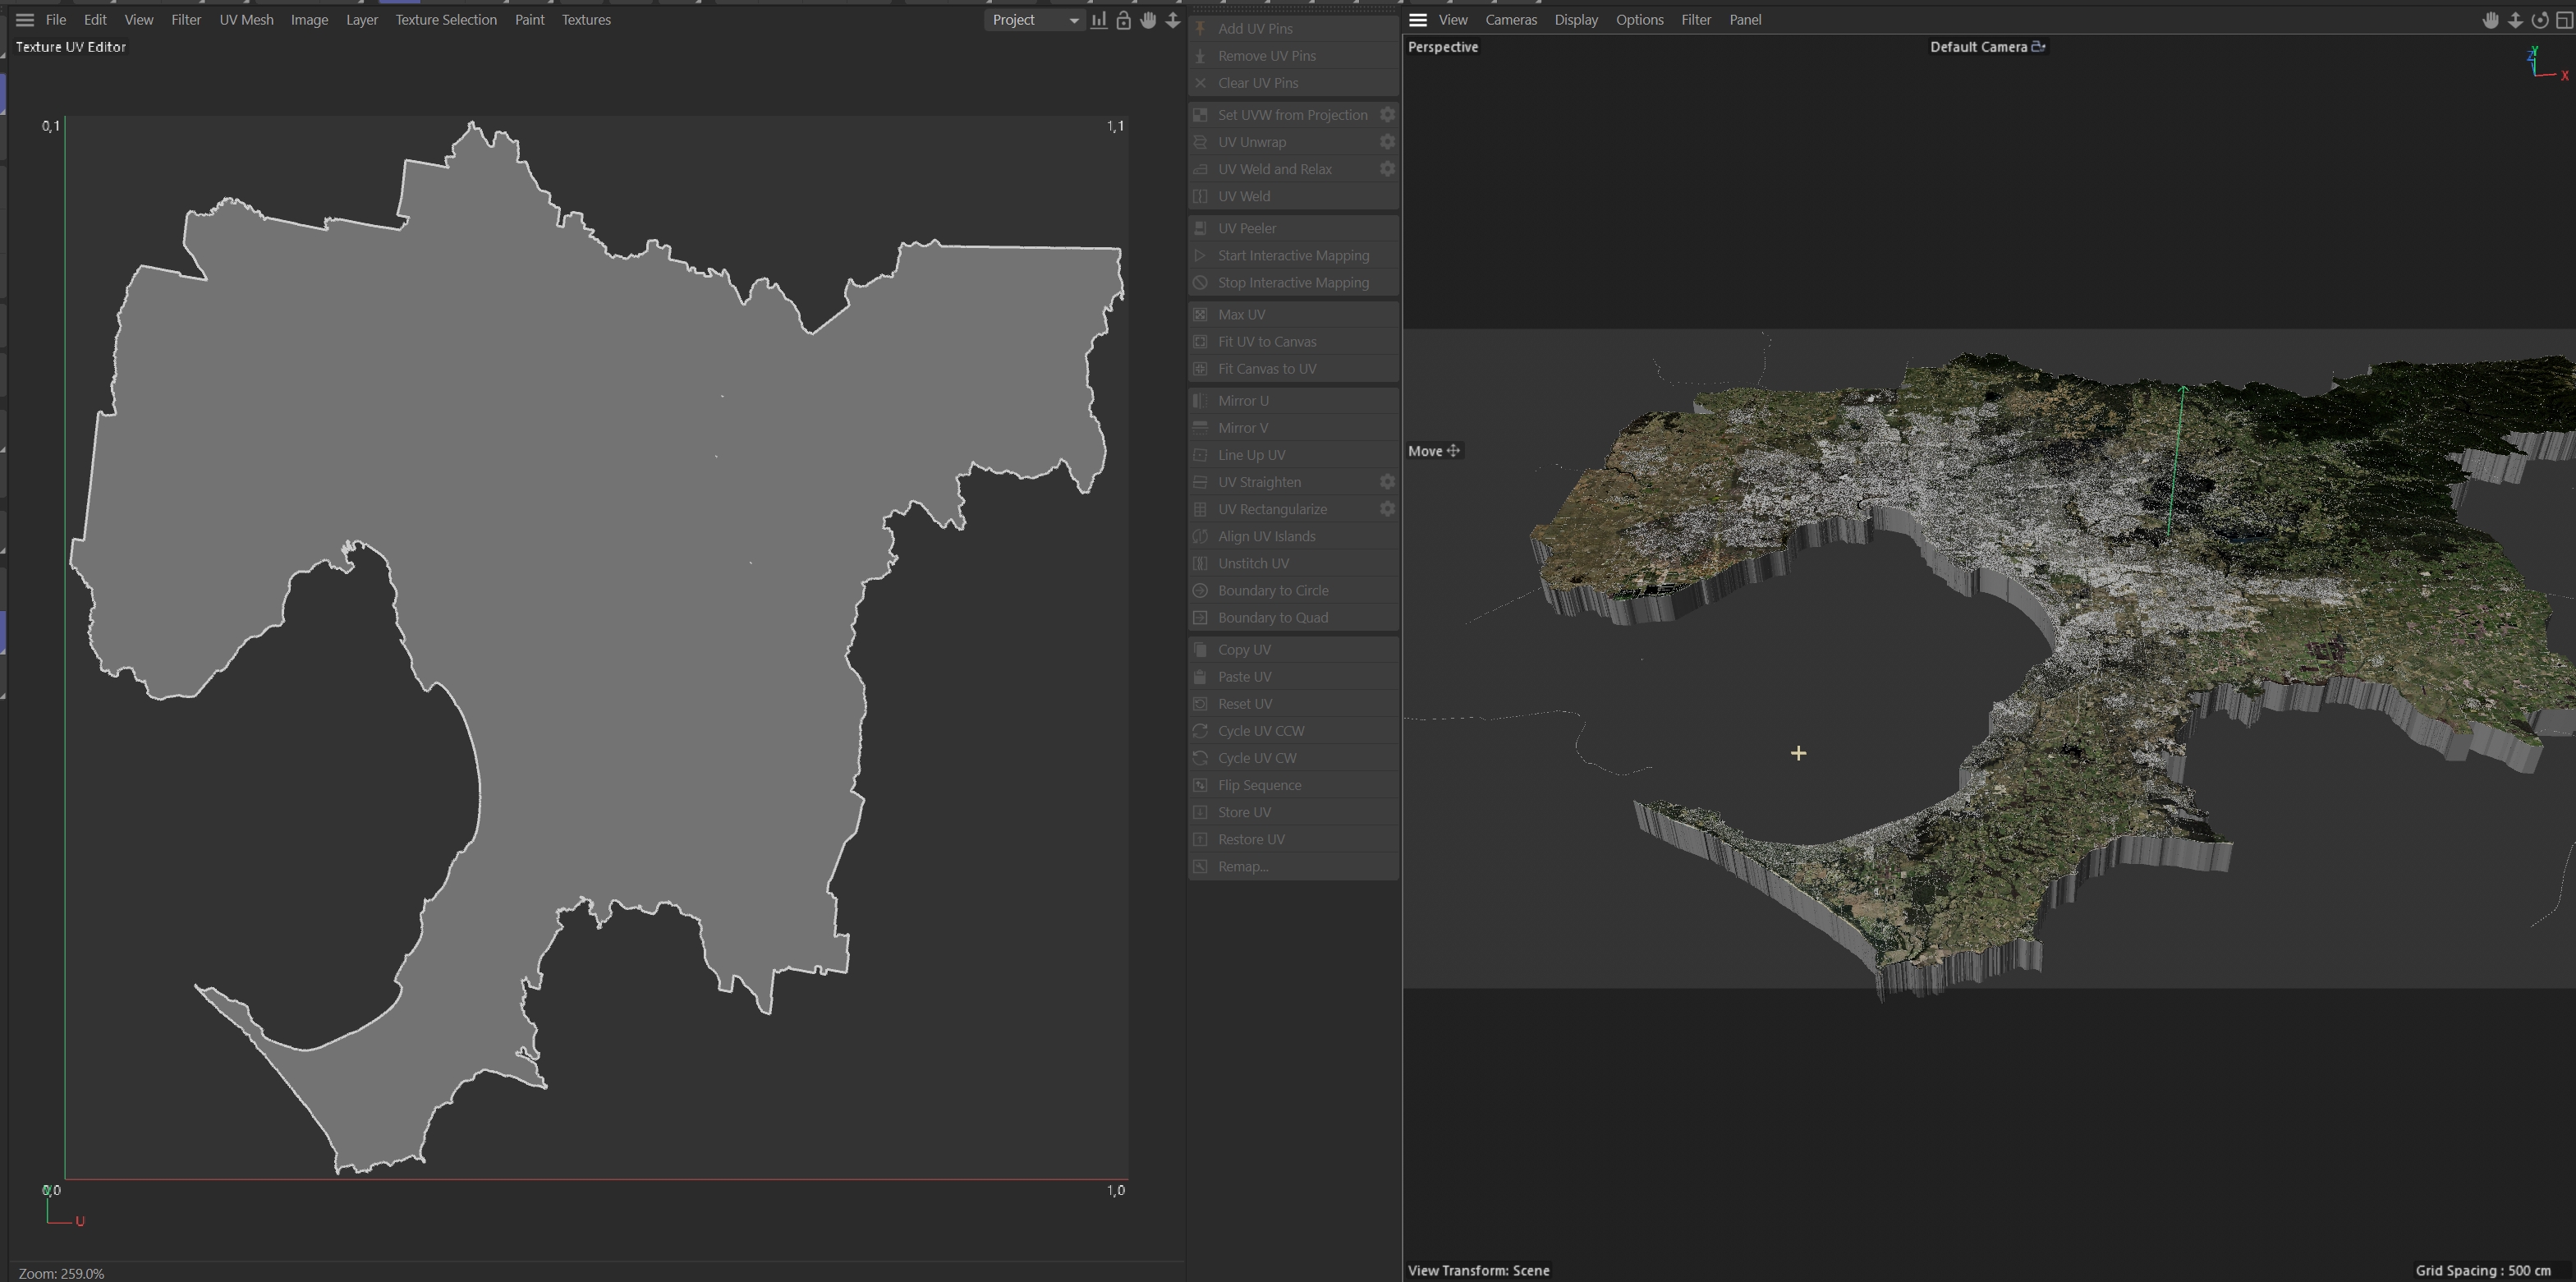Click the Default Camera link icon
2576x1282 pixels.
pos(2038,47)
